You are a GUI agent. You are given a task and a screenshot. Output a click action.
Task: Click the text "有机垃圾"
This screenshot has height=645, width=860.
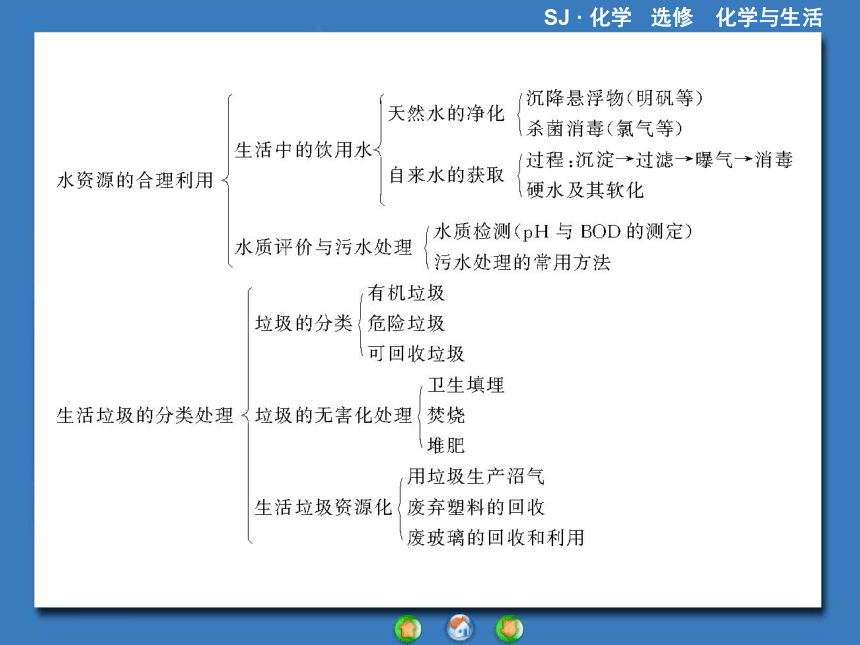point(406,293)
